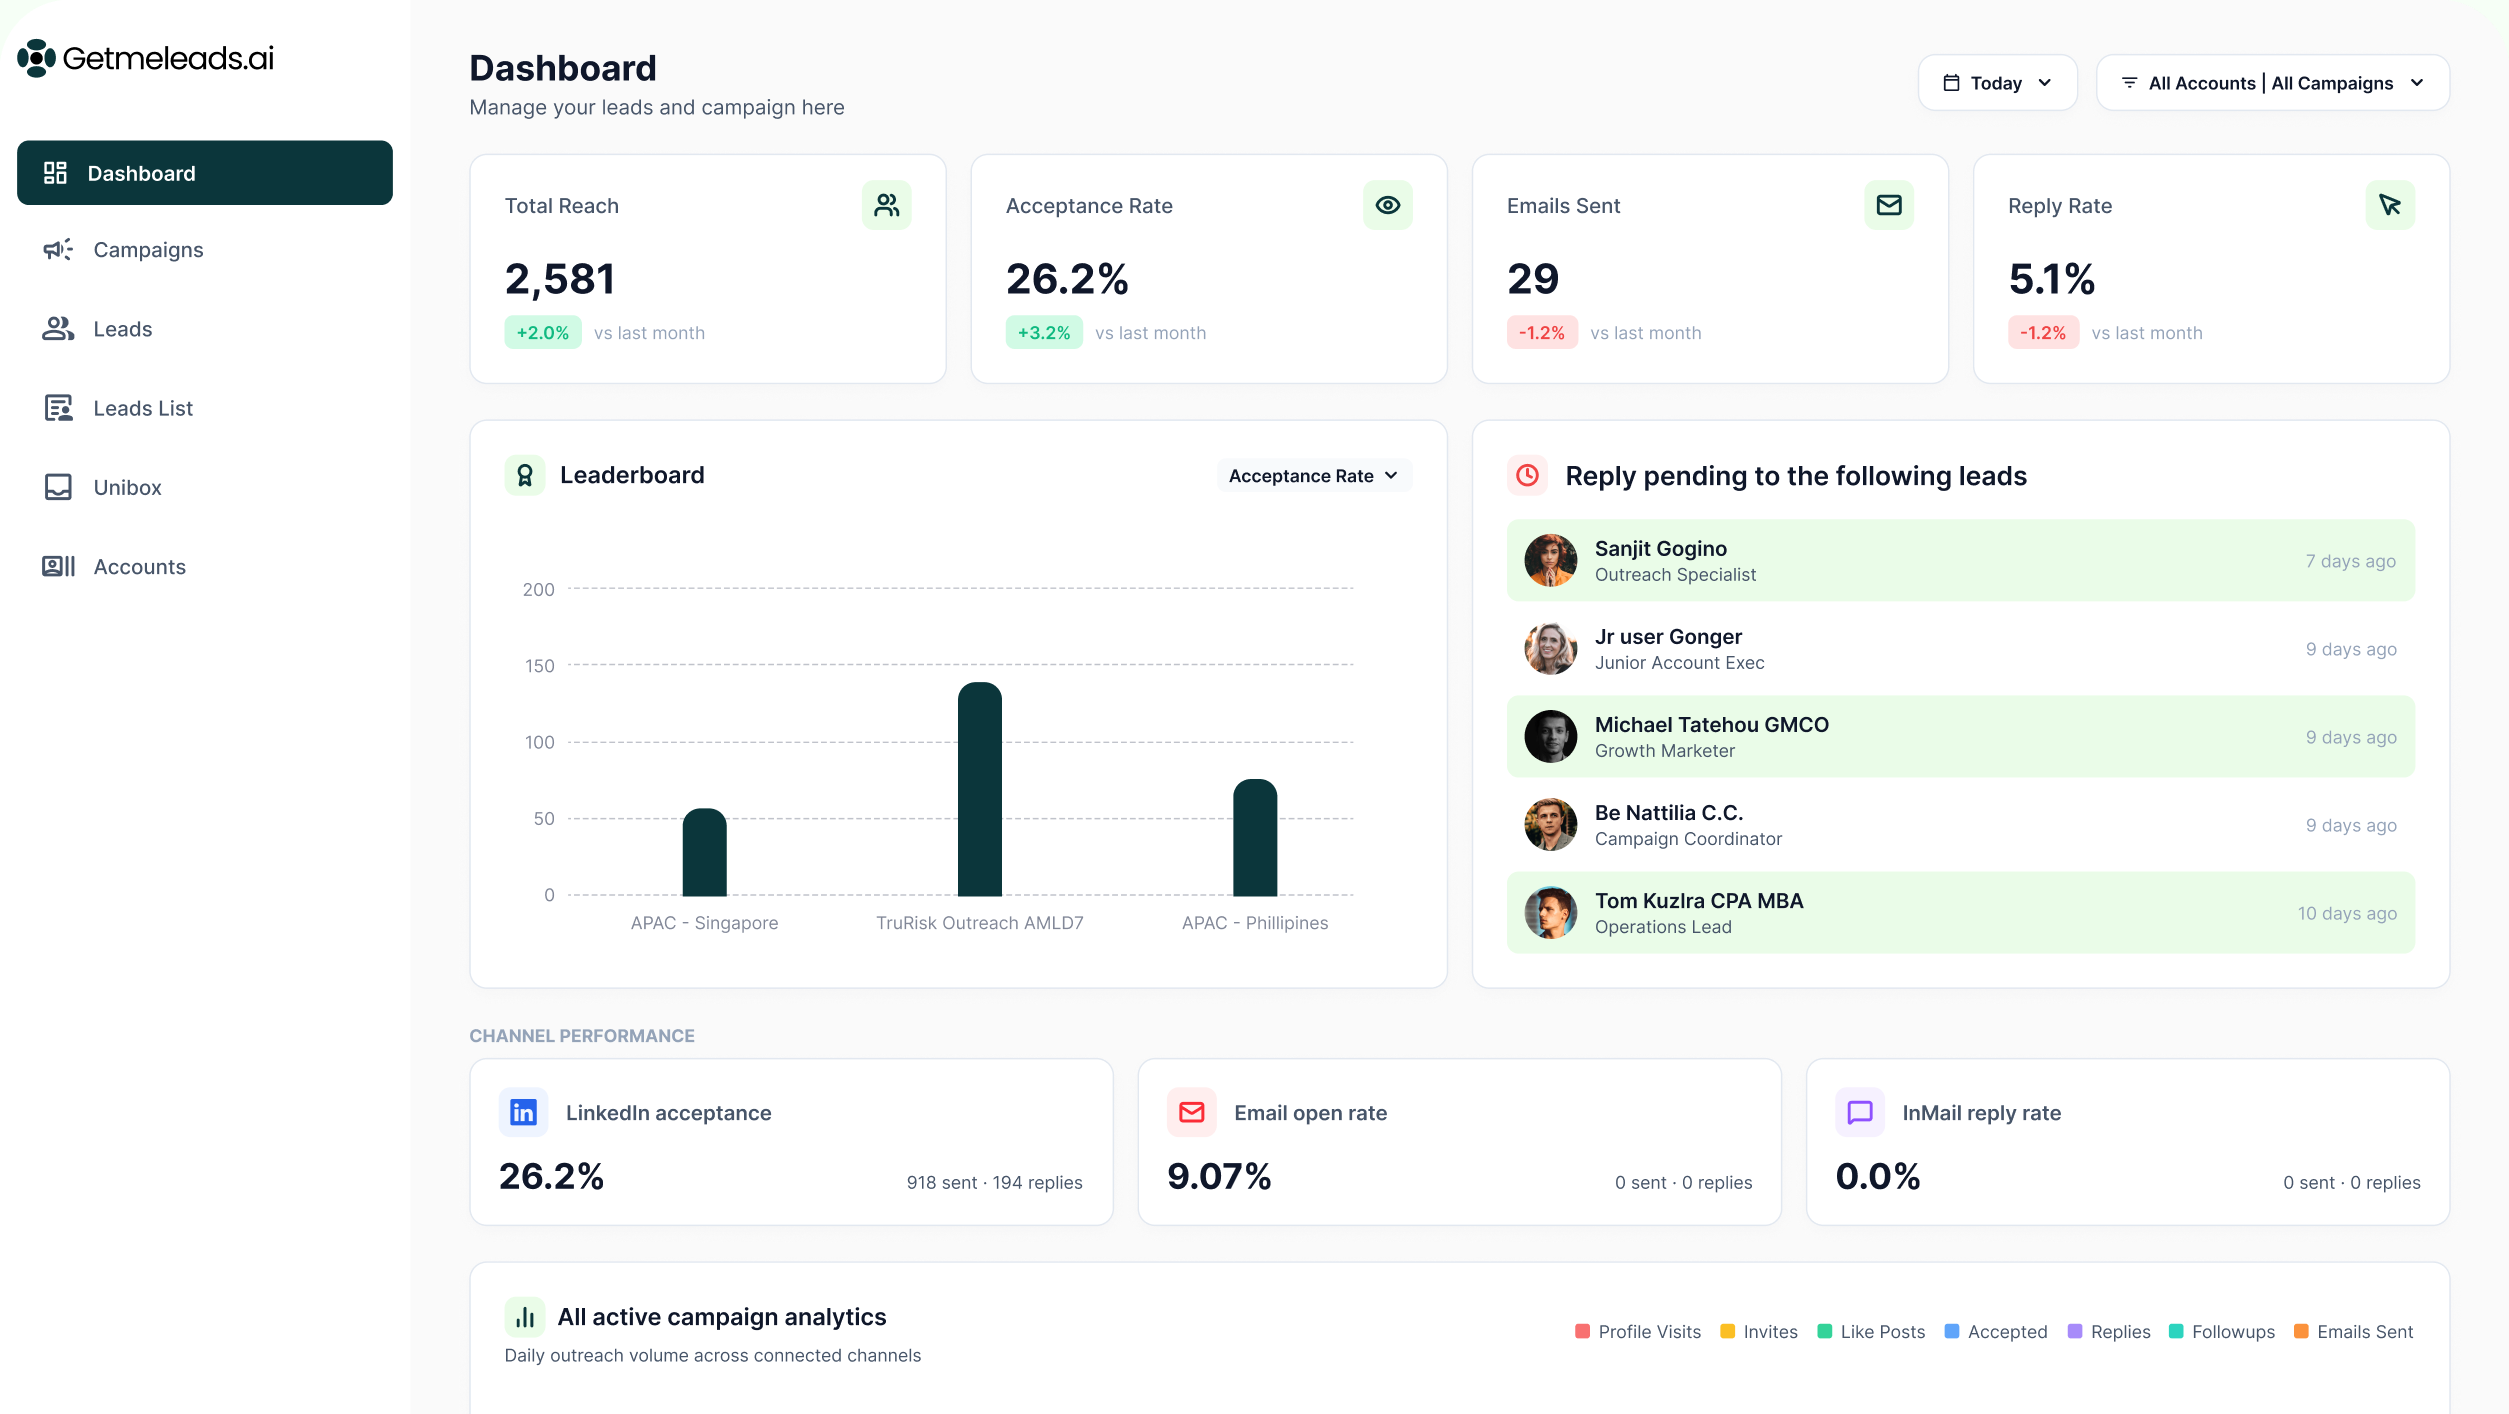The height and width of the screenshot is (1414, 2509).
Task: Click the red clock icon for pending replies
Action: pyautogui.click(x=1527, y=475)
